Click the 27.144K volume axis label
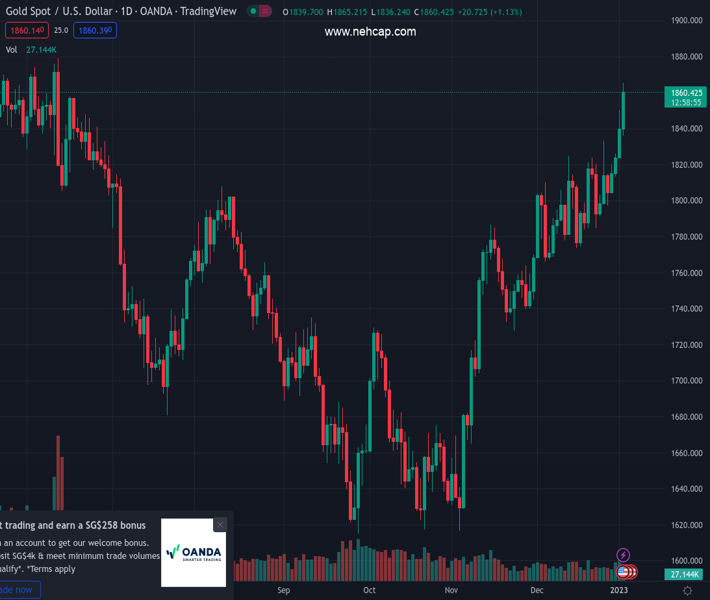The height and width of the screenshot is (600, 710). (685, 575)
